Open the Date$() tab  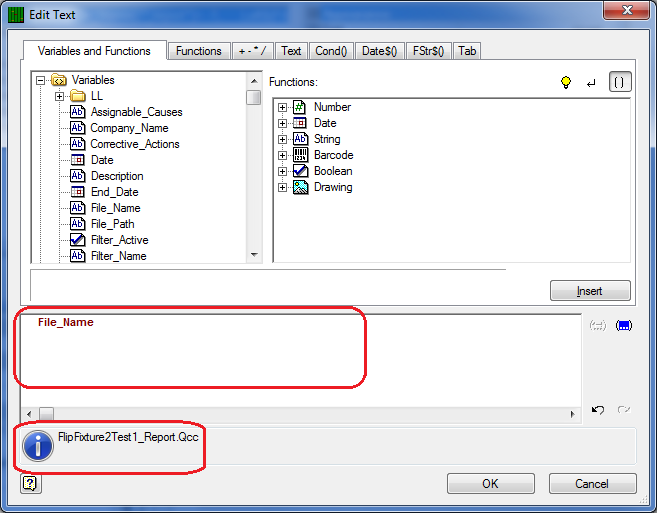coord(380,51)
